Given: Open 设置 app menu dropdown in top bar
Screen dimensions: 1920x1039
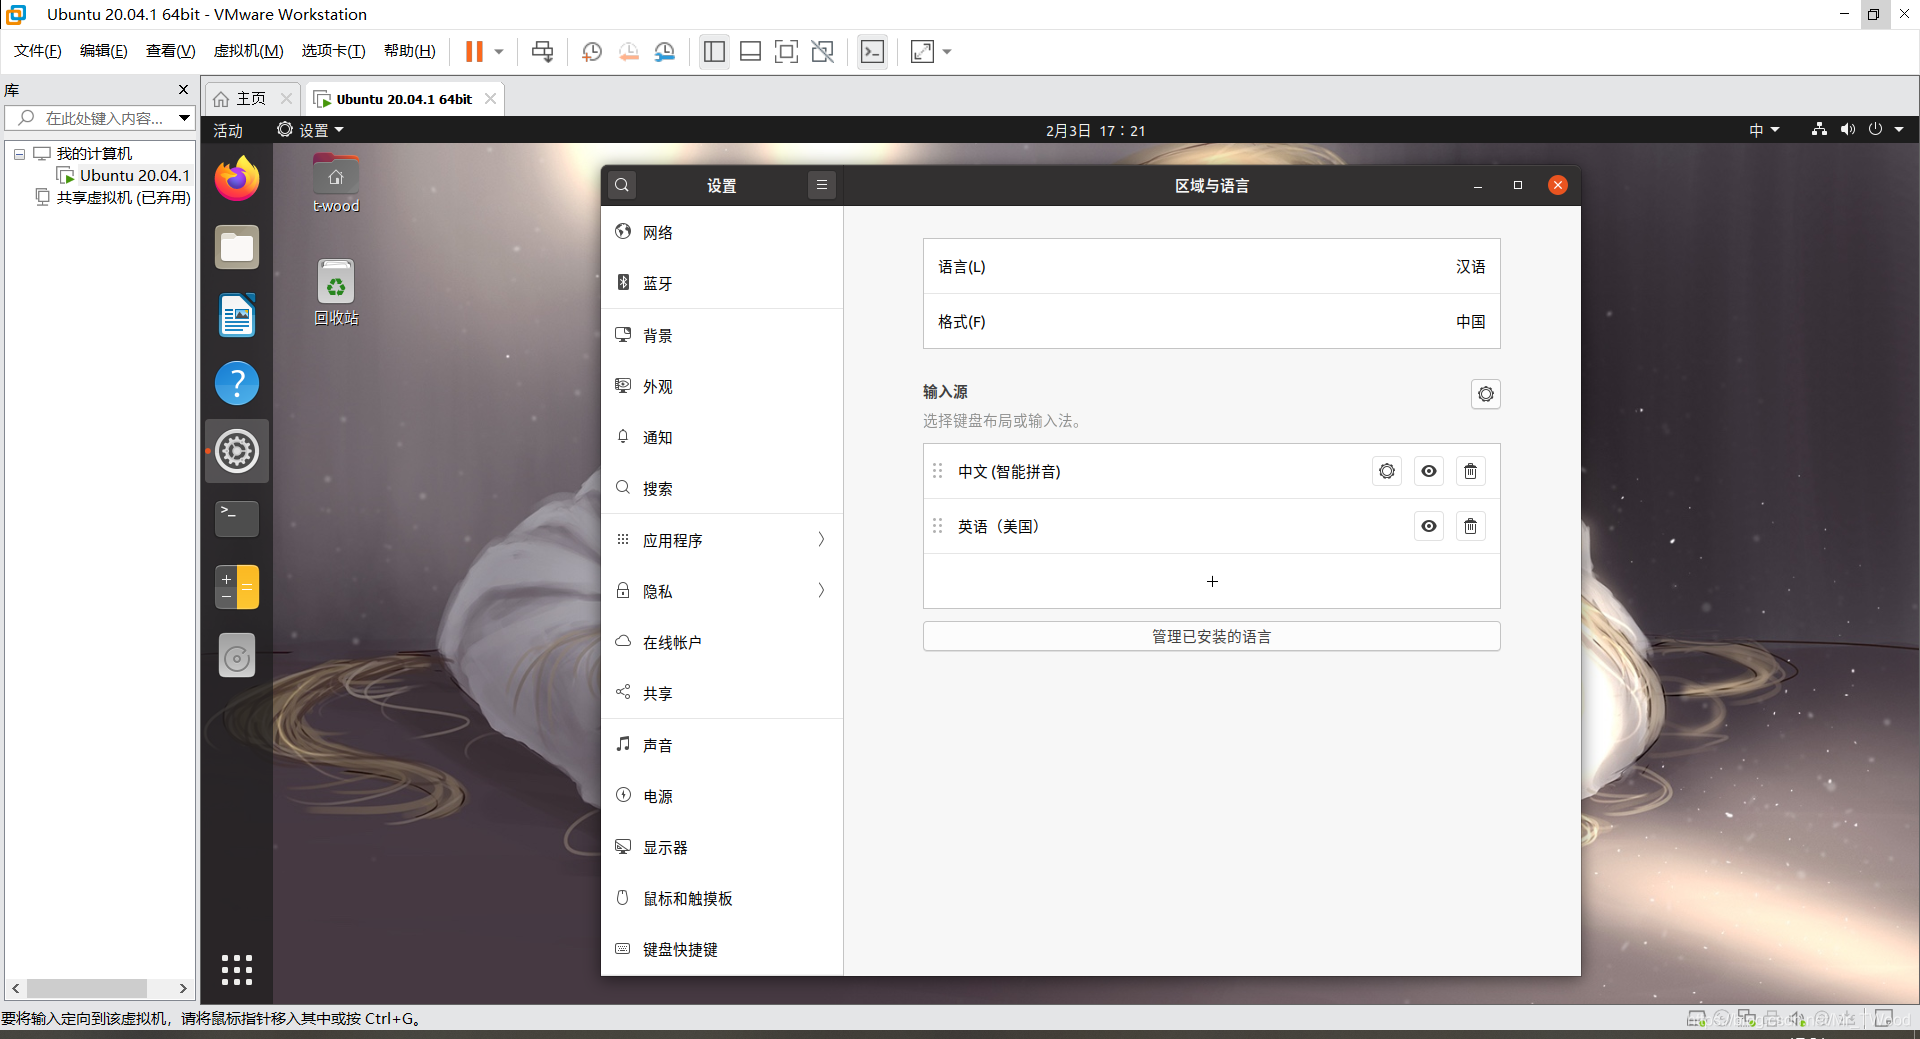Looking at the screenshot, I should pyautogui.click(x=311, y=130).
